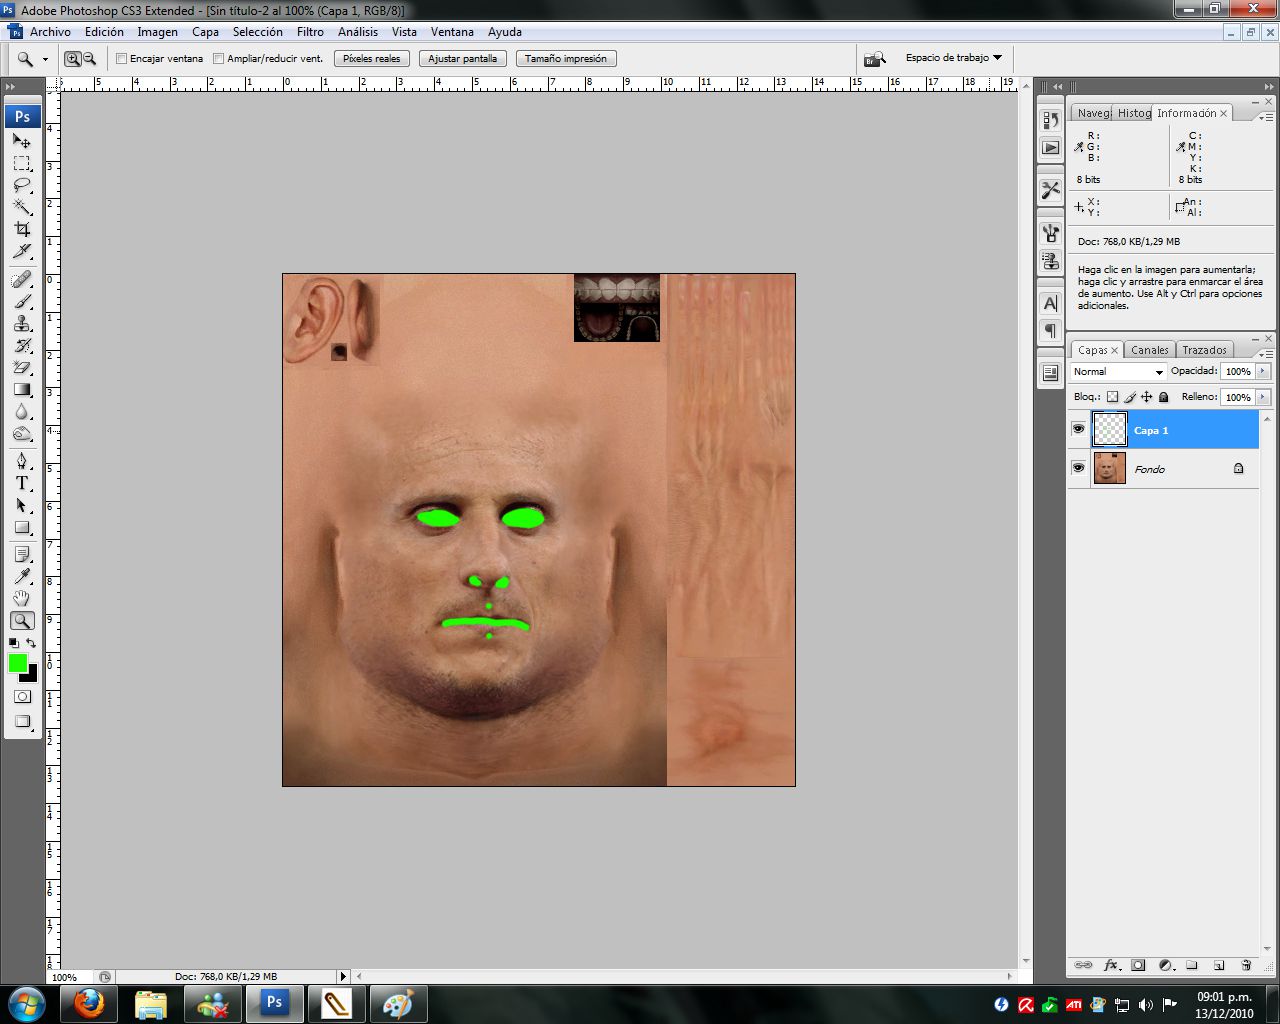Toggle lock position
Image resolution: width=1280 pixels, height=1024 pixels.
pyautogui.click(x=1147, y=397)
